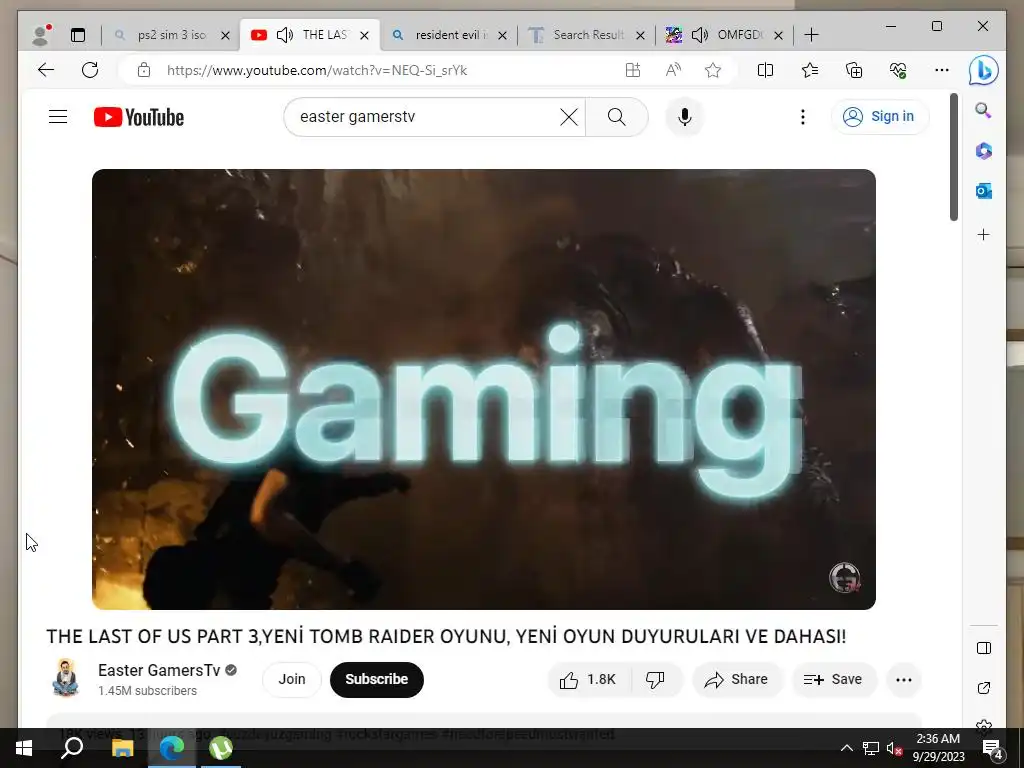
Task: Subscribe to Easter GamersTv
Action: pos(377,679)
